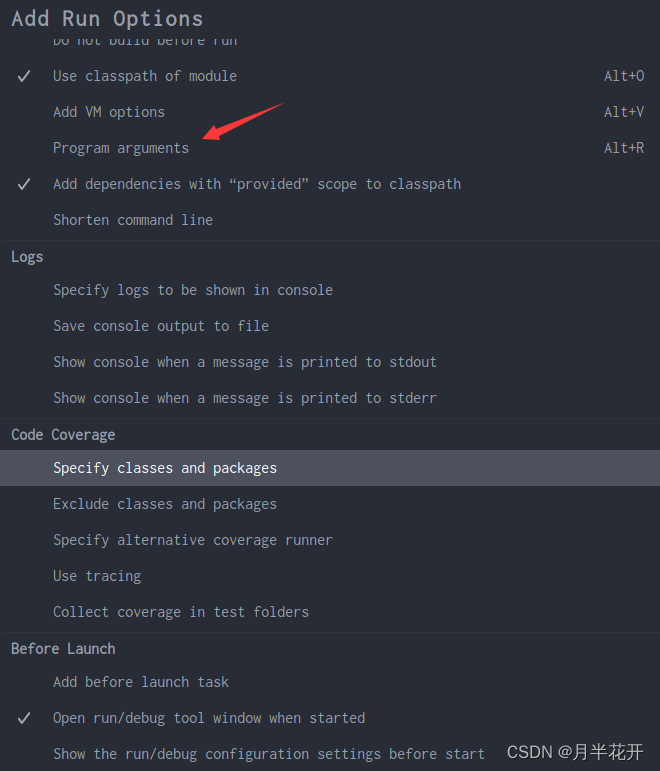Choose Exclude classes and packages
Image resolution: width=660 pixels, height=771 pixels.
point(330,504)
